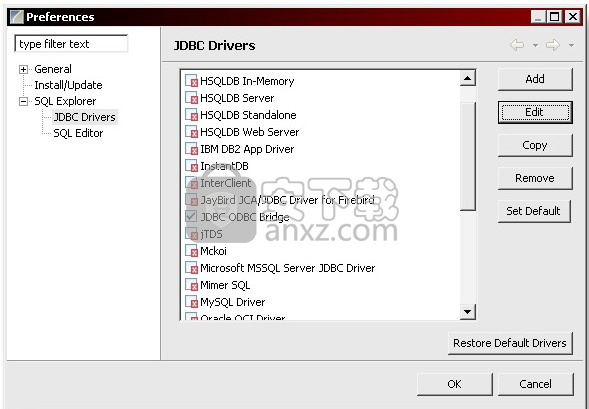Click the Copy driver button

(535, 145)
